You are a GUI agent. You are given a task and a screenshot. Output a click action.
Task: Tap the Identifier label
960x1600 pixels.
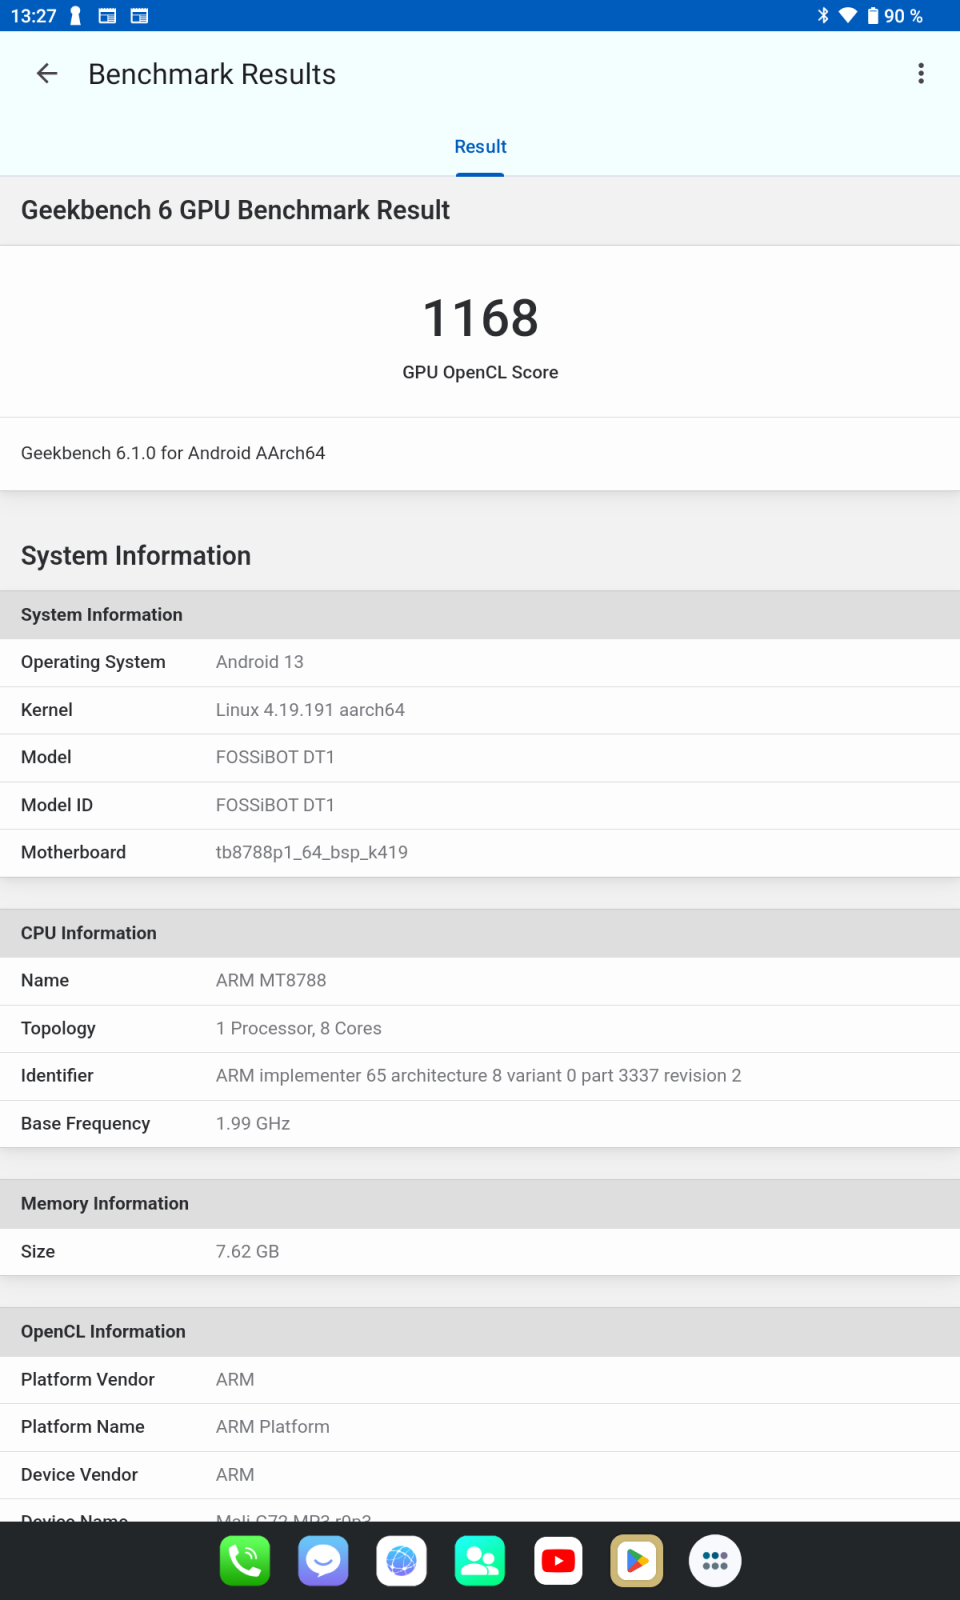point(57,1075)
